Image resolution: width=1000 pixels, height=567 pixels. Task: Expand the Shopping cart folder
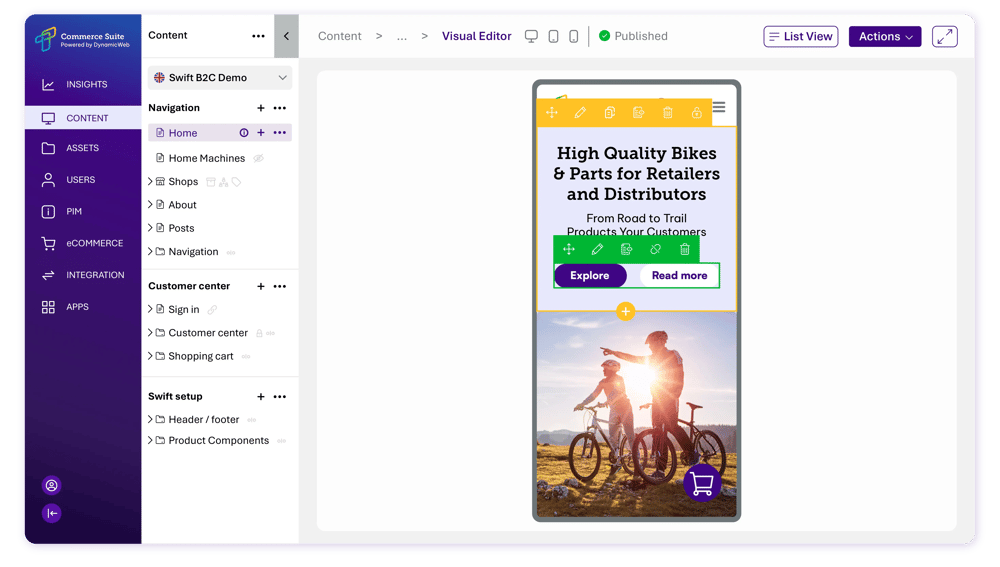point(151,356)
